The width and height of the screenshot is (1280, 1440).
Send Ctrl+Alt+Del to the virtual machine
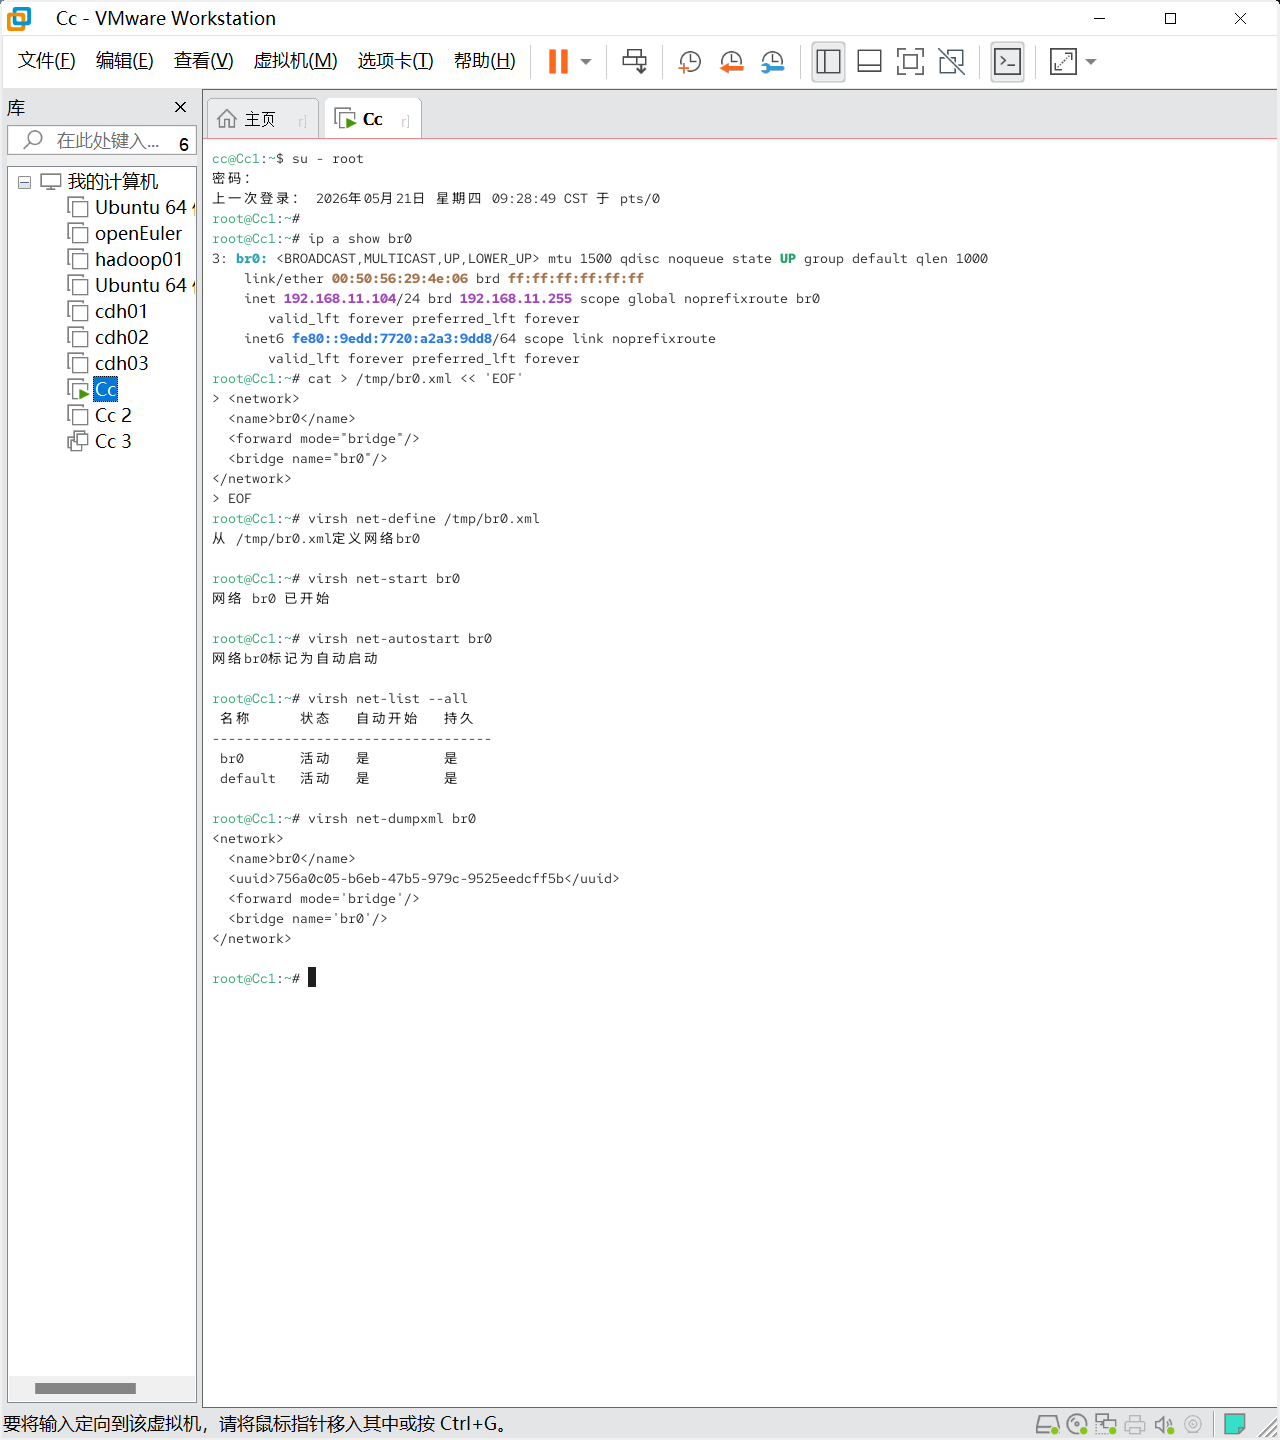pyautogui.click(x=635, y=62)
